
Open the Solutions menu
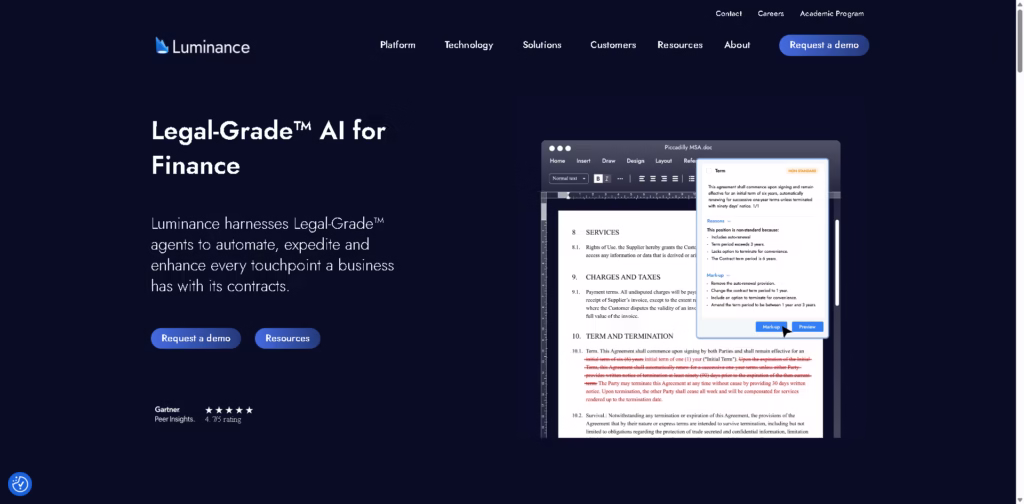pyautogui.click(x=542, y=45)
